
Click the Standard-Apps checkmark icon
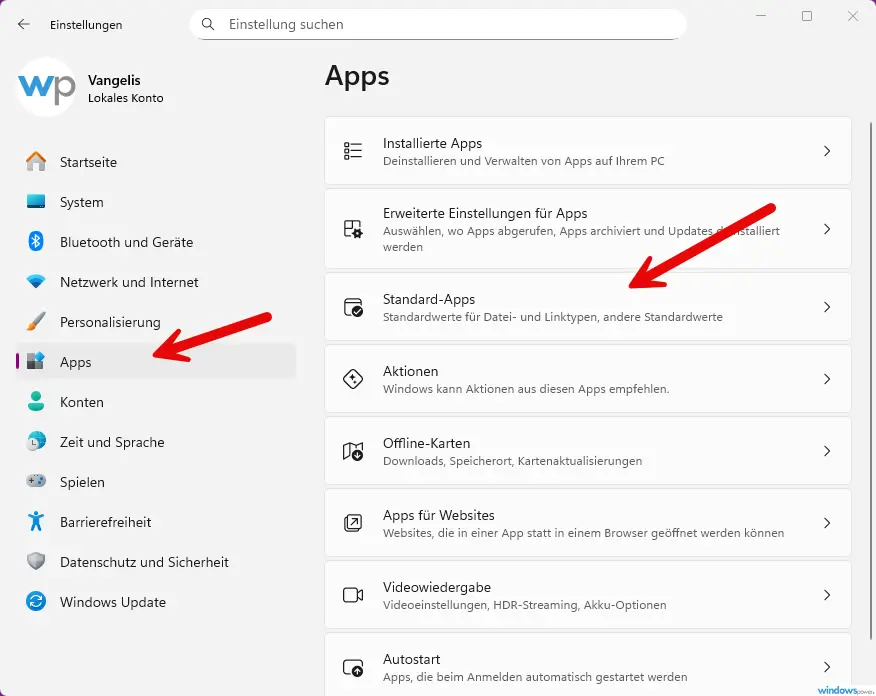[352, 304]
